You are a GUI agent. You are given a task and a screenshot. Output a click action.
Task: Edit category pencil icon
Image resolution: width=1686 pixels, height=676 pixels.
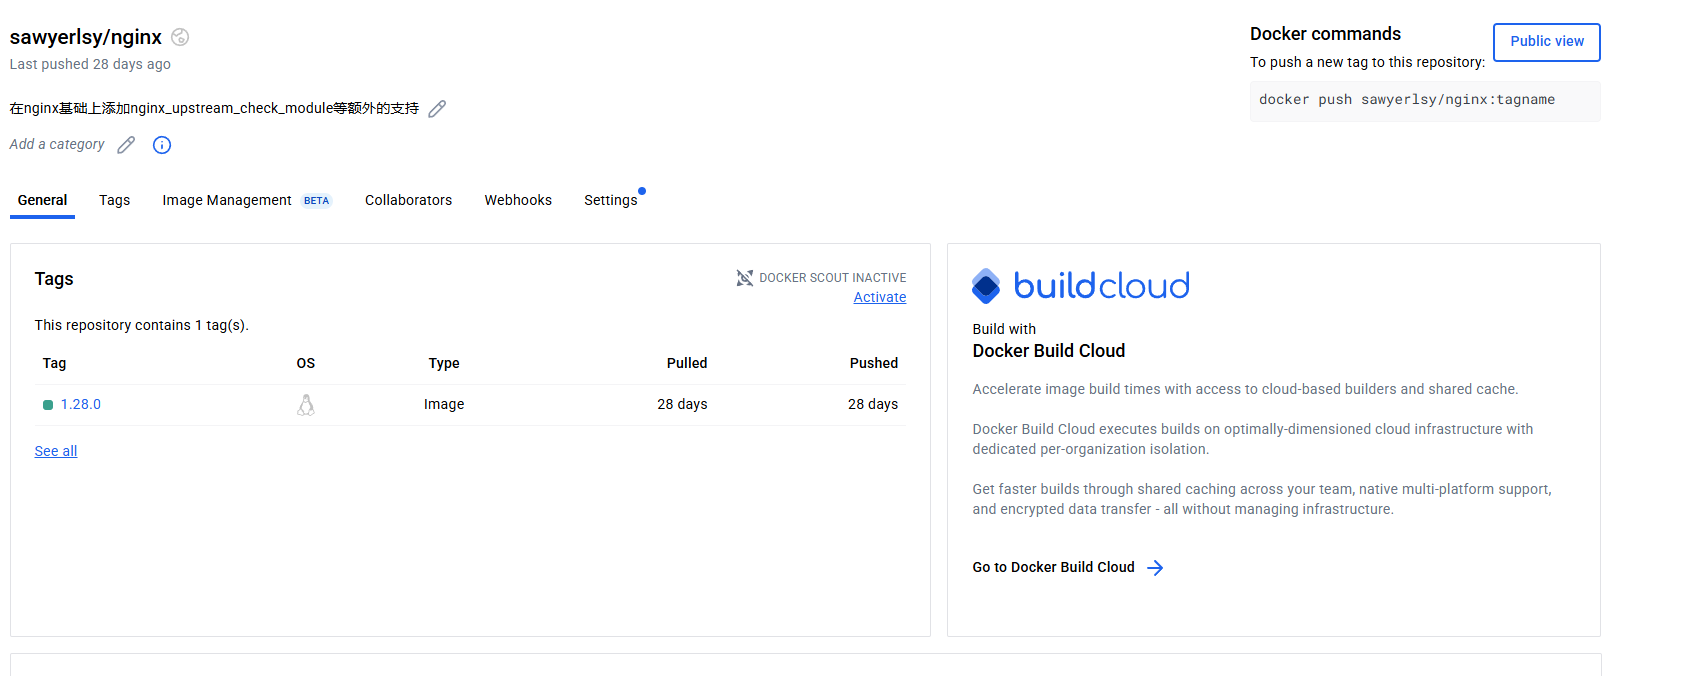tap(126, 145)
